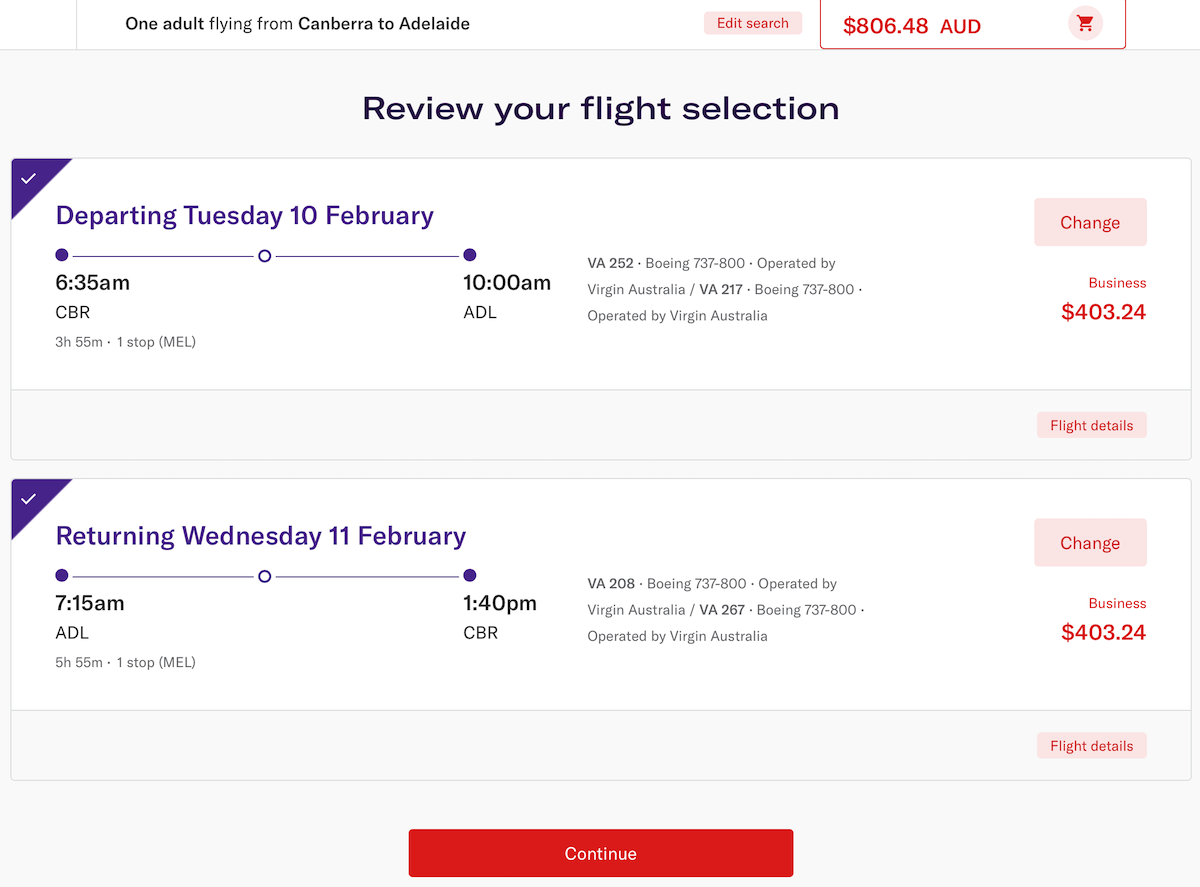Open Flight details for the departing flight
This screenshot has height=887, width=1200.
pos(1091,424)
